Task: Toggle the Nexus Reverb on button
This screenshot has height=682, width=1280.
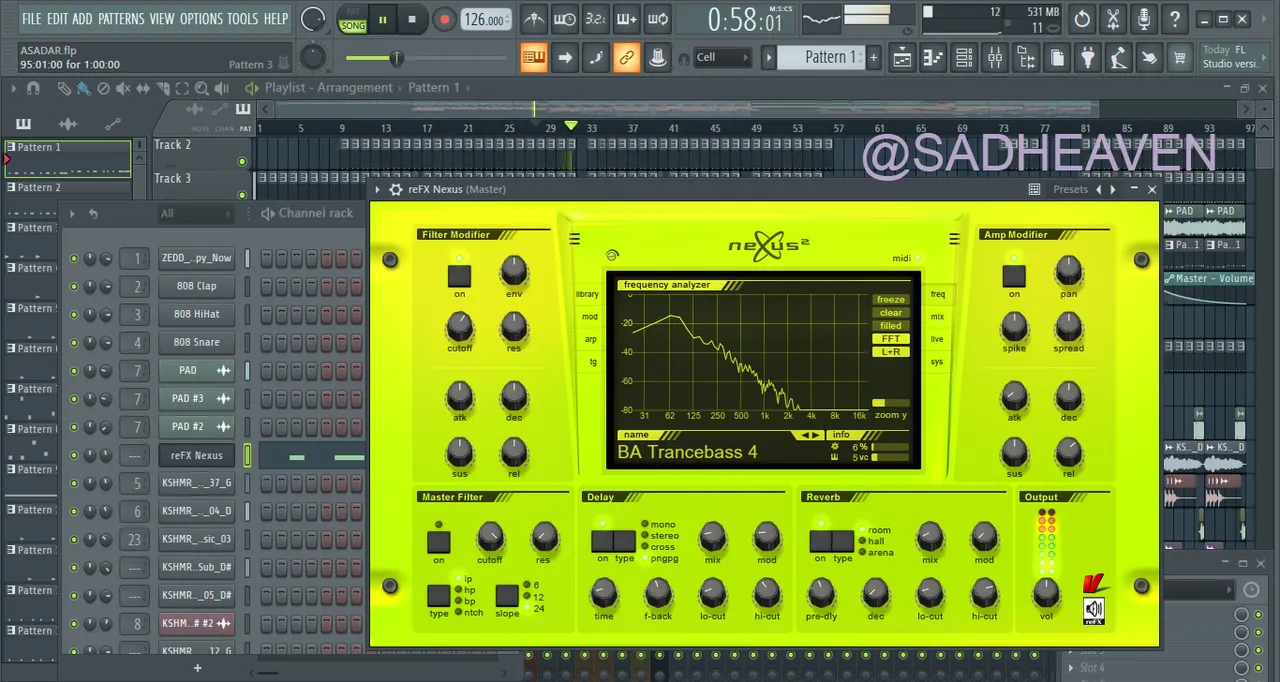Action: point(820,541)
